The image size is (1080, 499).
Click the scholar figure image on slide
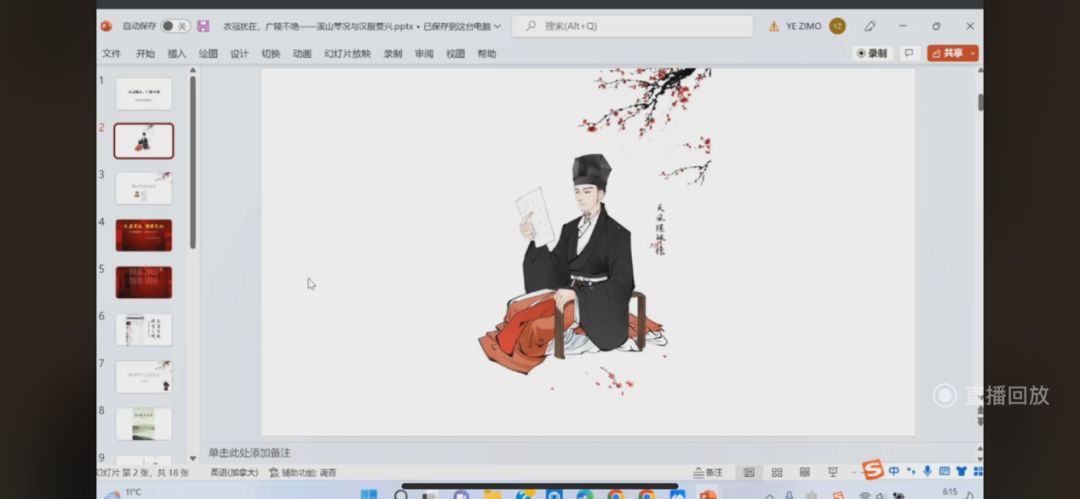point(573,265)
